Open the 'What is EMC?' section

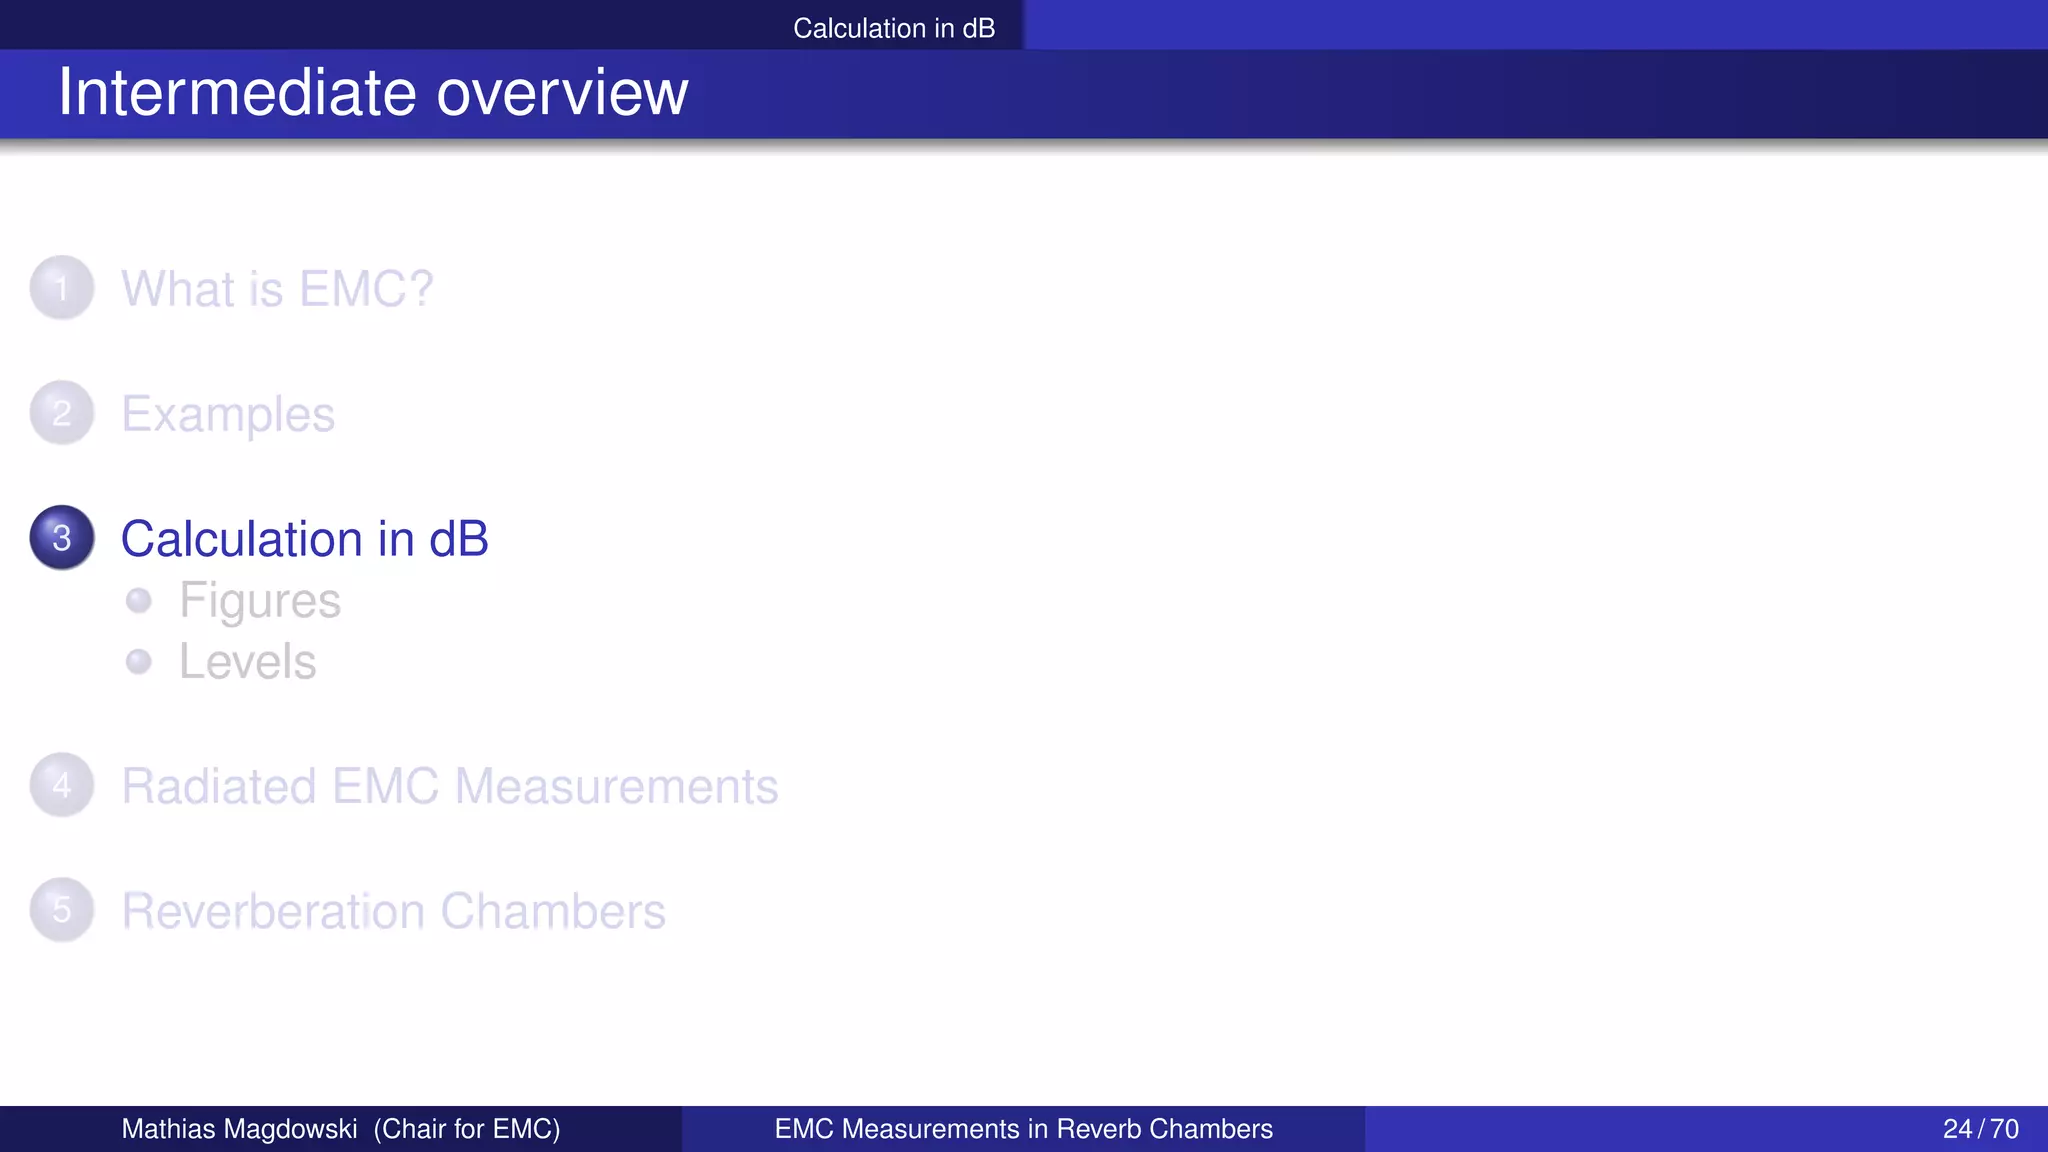(x=277, y=289)
